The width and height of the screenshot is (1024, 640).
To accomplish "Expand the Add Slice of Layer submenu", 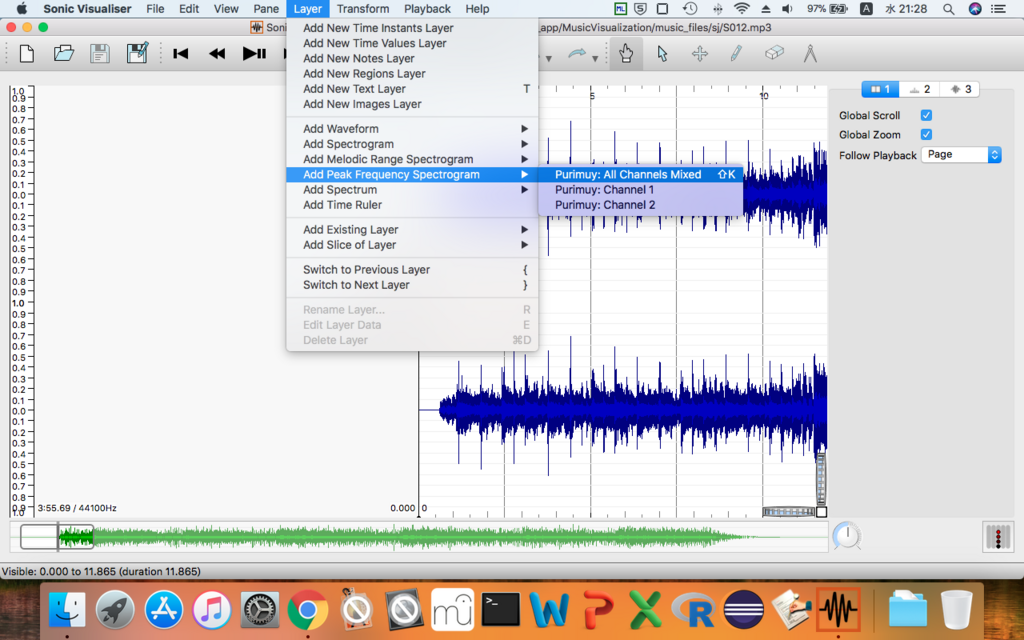I will (412, 245).
